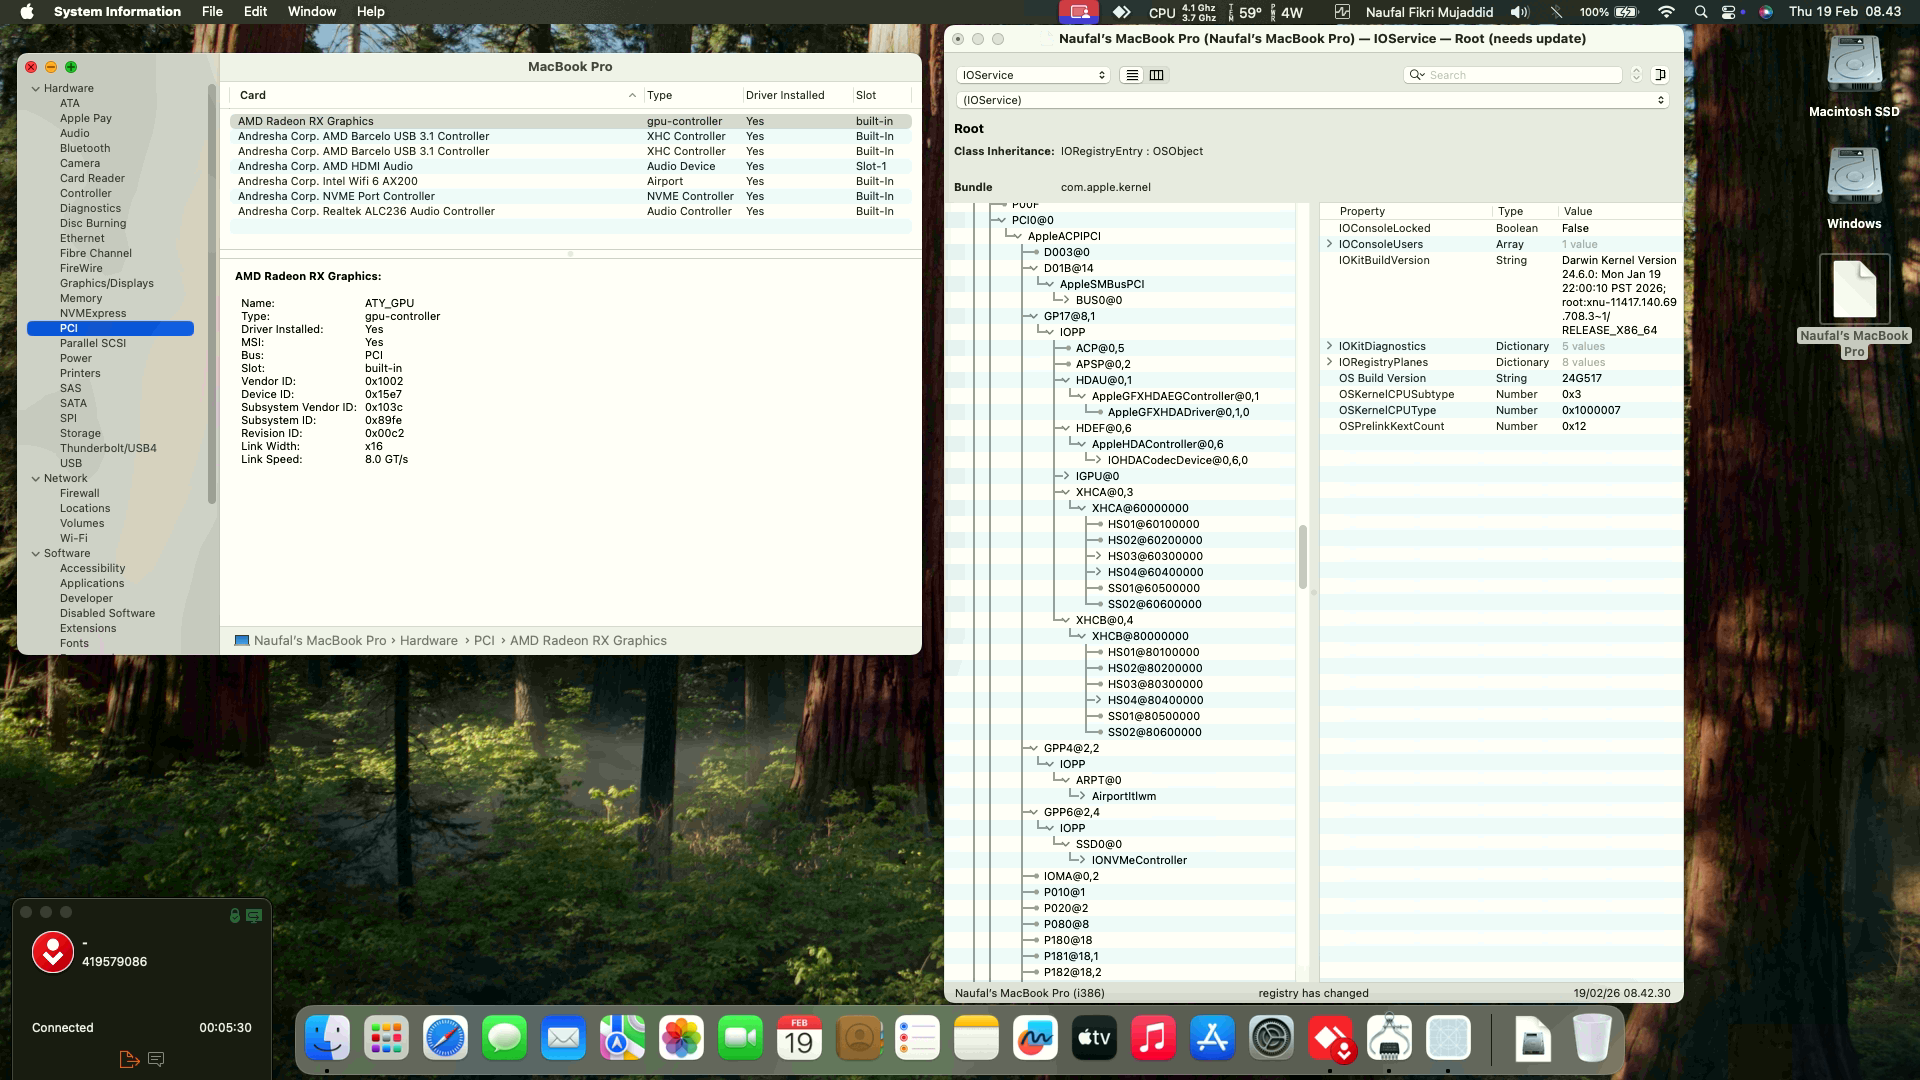The width and height of the screenshot is (1920, 1080).
Task: Open AnyDesk chat icon in session panel
Action: [x=156, y=1059]
